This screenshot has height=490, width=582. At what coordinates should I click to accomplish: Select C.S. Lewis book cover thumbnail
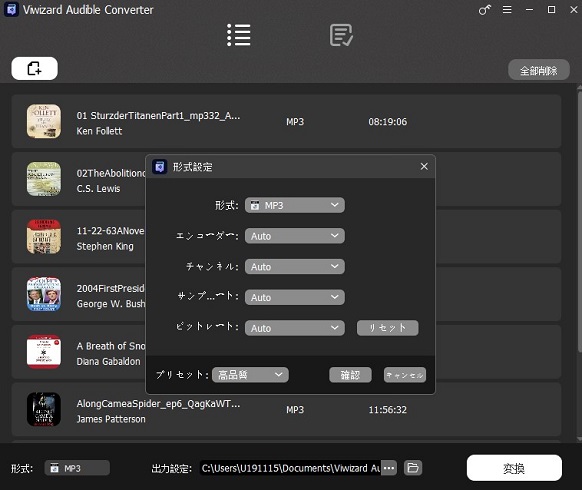coord(44,179)
